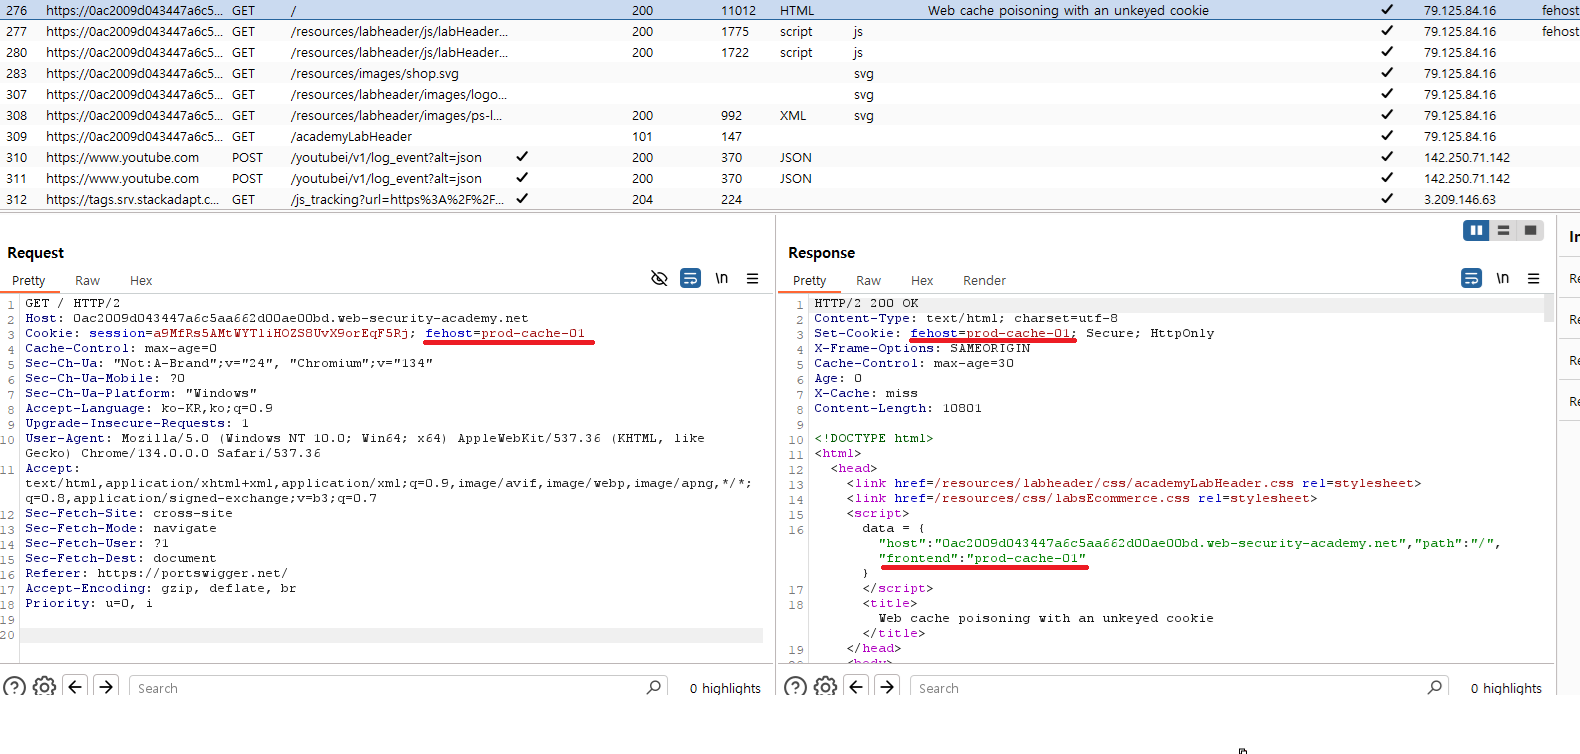Open search settings gear below Request panel
Screen dimensions: 1580x754
pos(44,687)
